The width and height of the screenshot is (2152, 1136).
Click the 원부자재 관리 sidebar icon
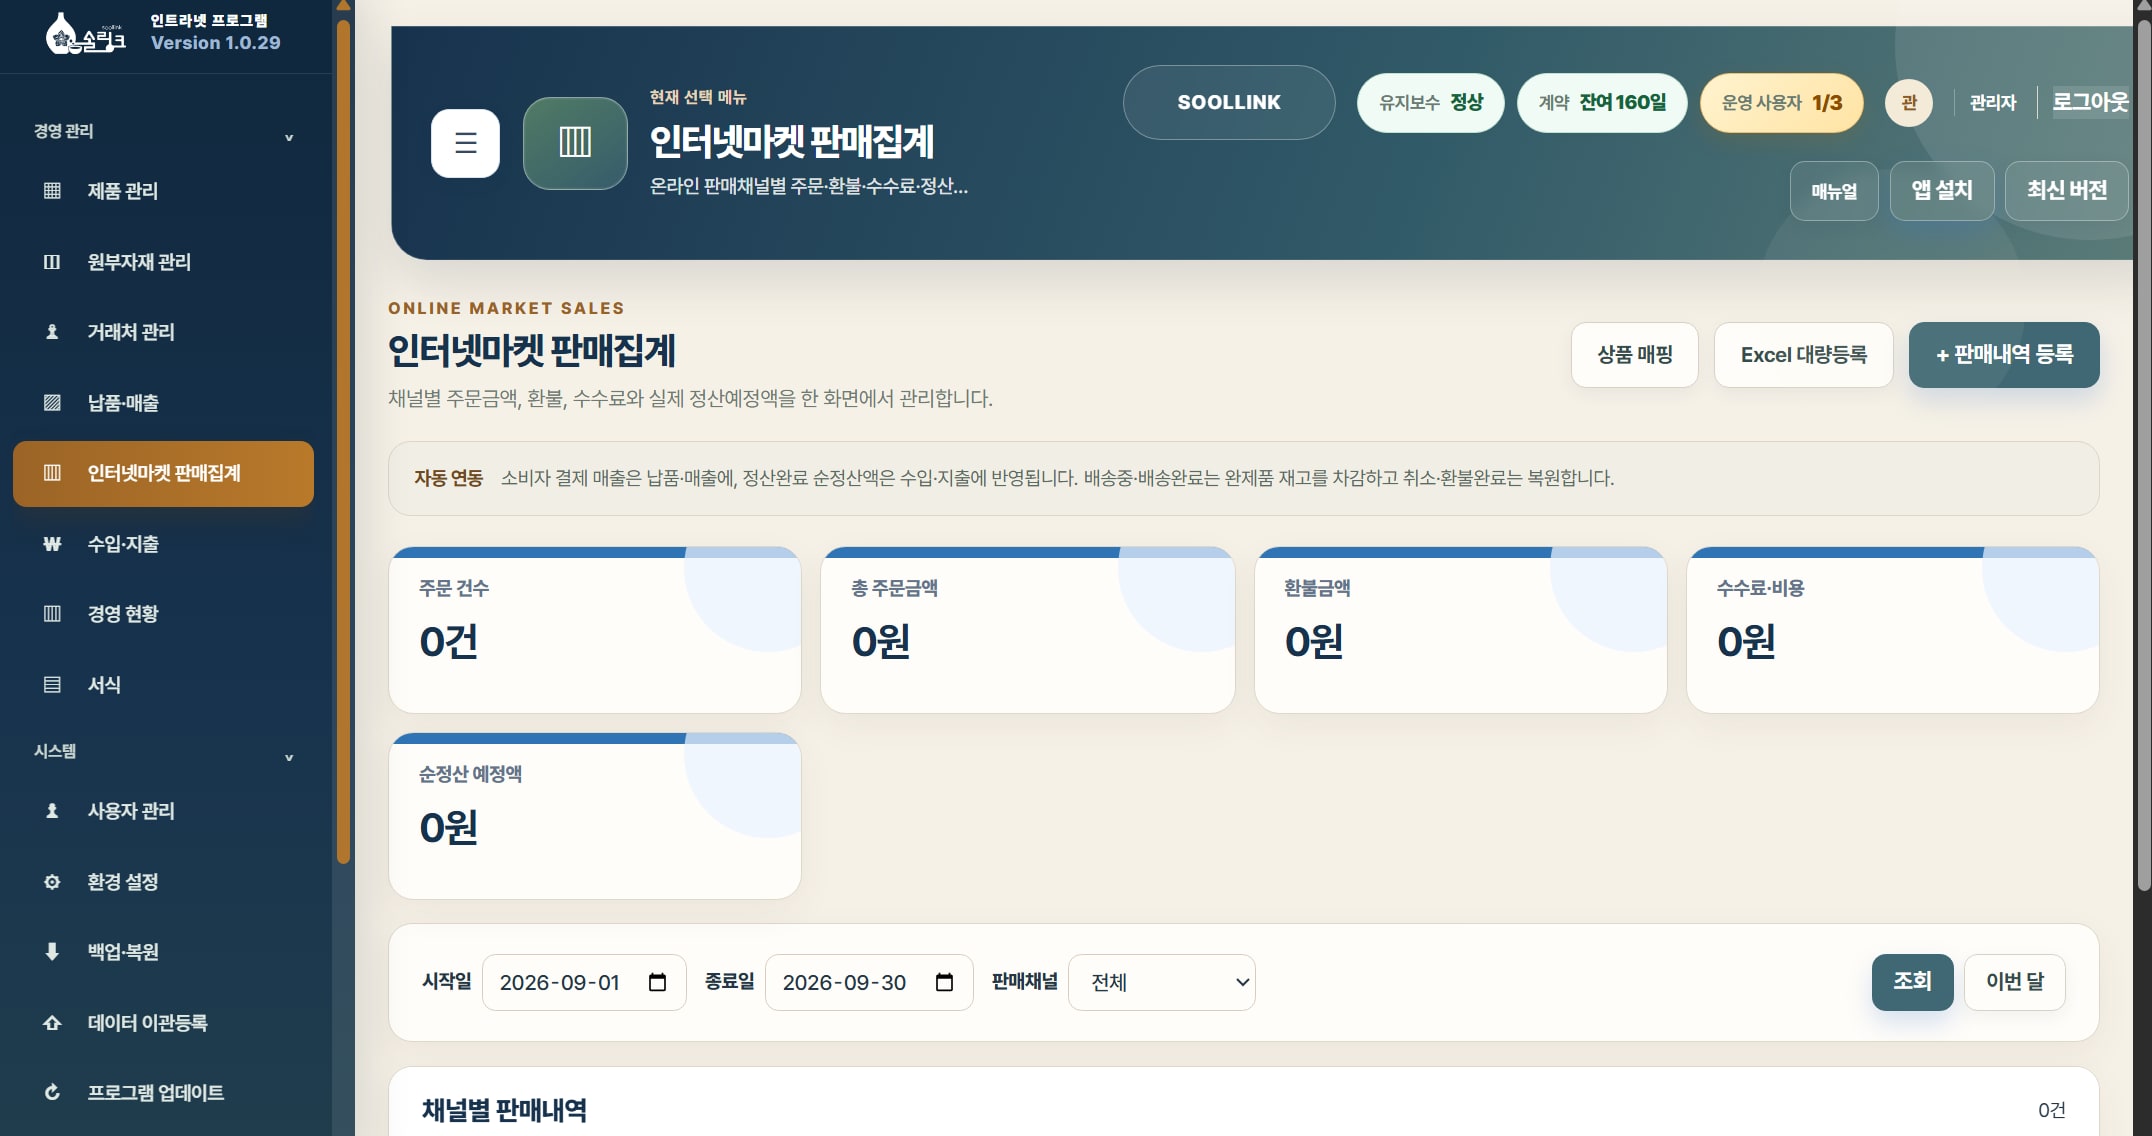(52, 262)
